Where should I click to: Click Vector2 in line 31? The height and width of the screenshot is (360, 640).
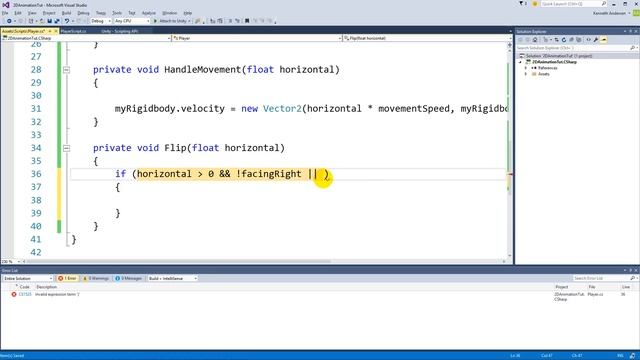point(282,109)
